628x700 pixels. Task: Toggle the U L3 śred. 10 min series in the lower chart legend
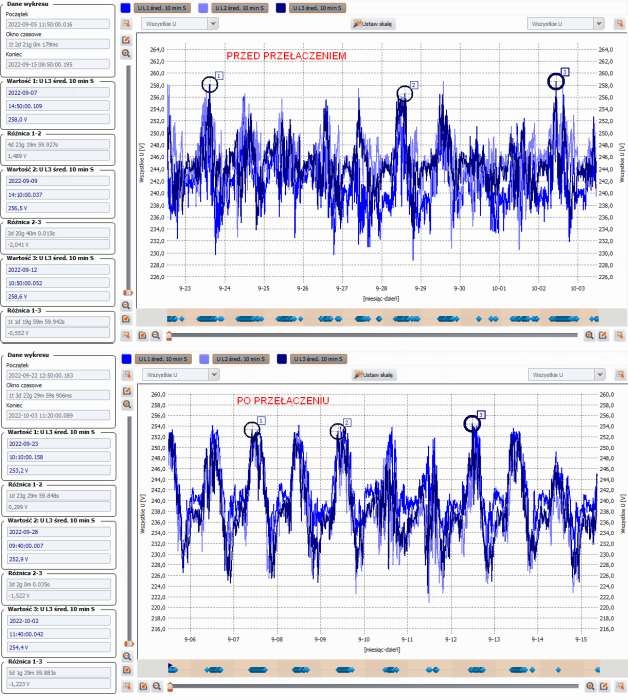click(318, 359)
